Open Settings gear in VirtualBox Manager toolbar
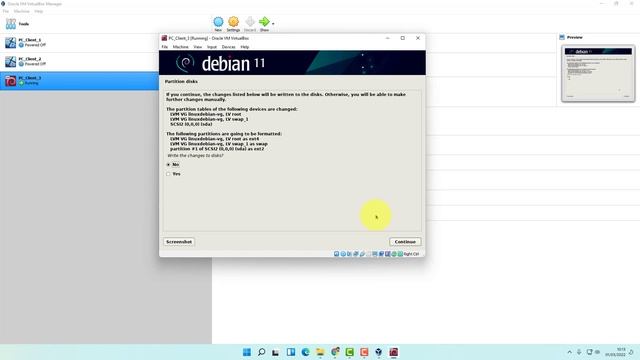 click(233, 22)
